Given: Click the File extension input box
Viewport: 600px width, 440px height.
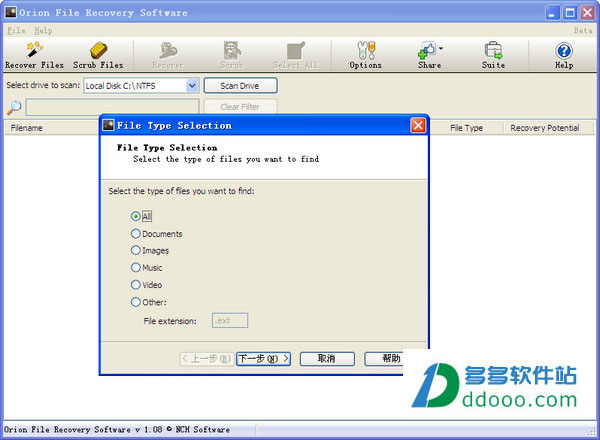Looking at the screenshot, I should pyautogui.click(x=230, y=321).
